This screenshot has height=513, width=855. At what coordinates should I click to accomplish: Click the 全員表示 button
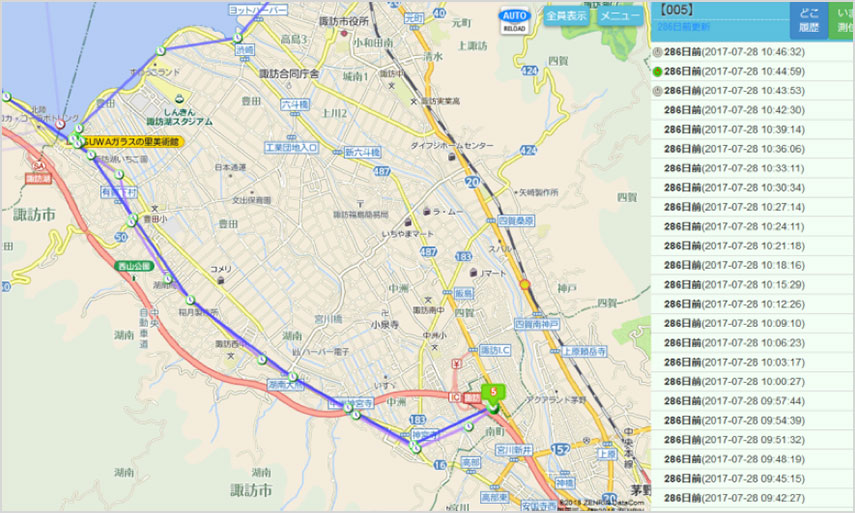pos(567,16)
